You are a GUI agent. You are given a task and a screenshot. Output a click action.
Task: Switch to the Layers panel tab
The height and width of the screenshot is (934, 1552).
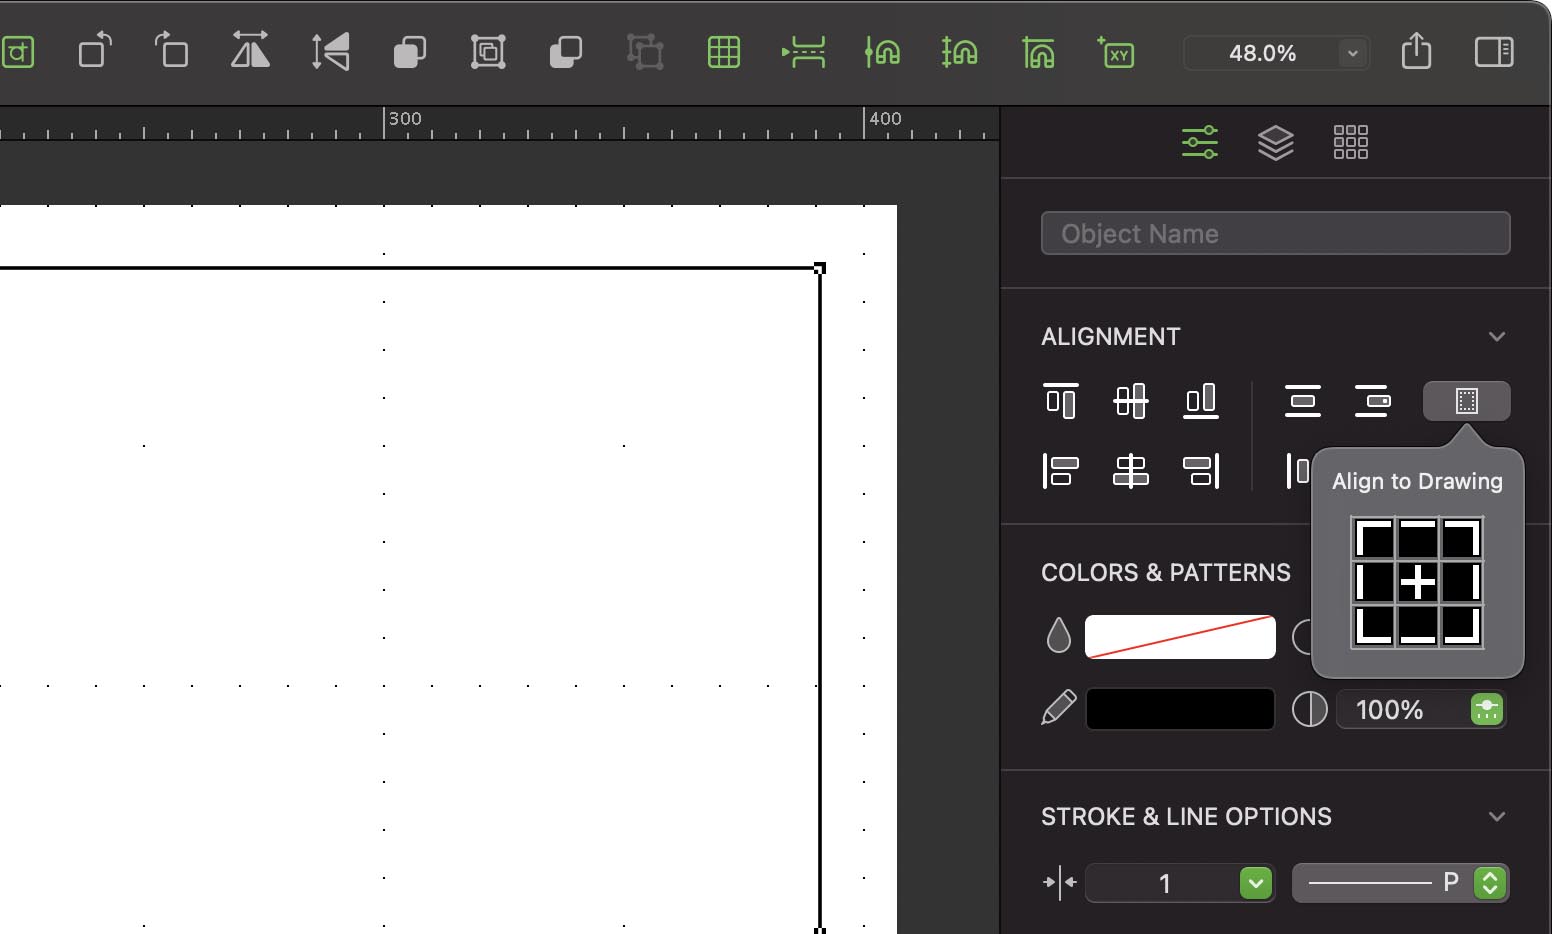[x=1275, y=143]
